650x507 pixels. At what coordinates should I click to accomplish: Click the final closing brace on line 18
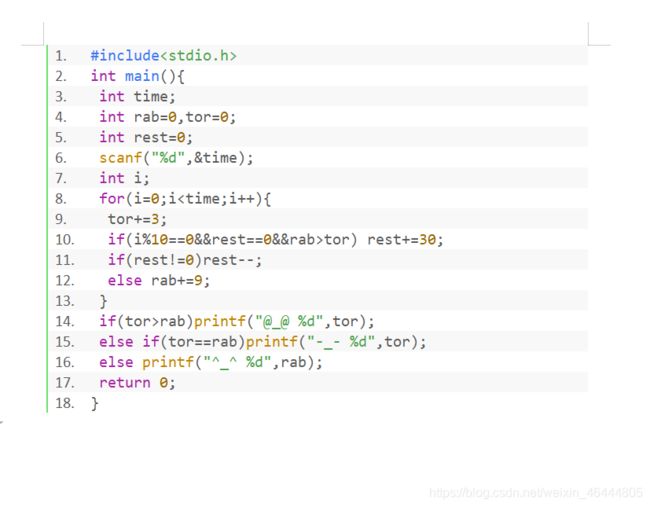click(95, 403)
